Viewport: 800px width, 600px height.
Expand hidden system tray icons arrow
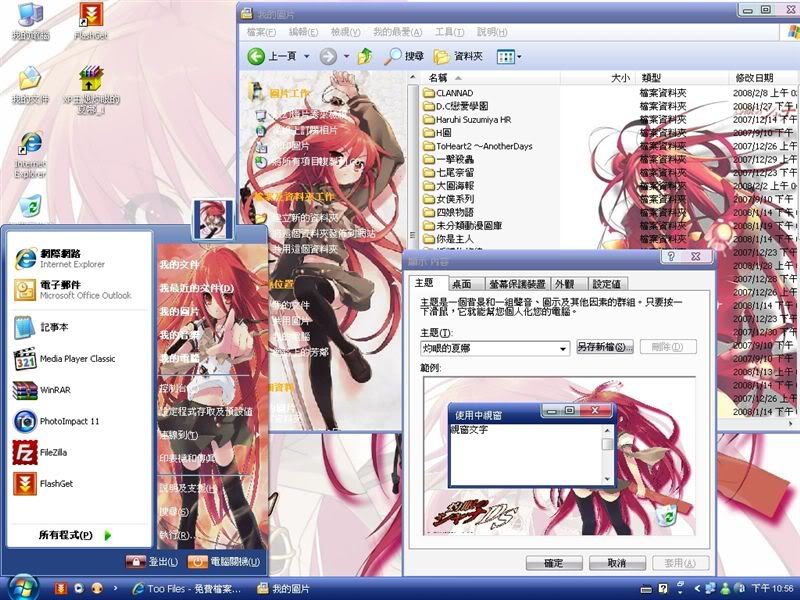pyautogui.click(x=697, y=589)
